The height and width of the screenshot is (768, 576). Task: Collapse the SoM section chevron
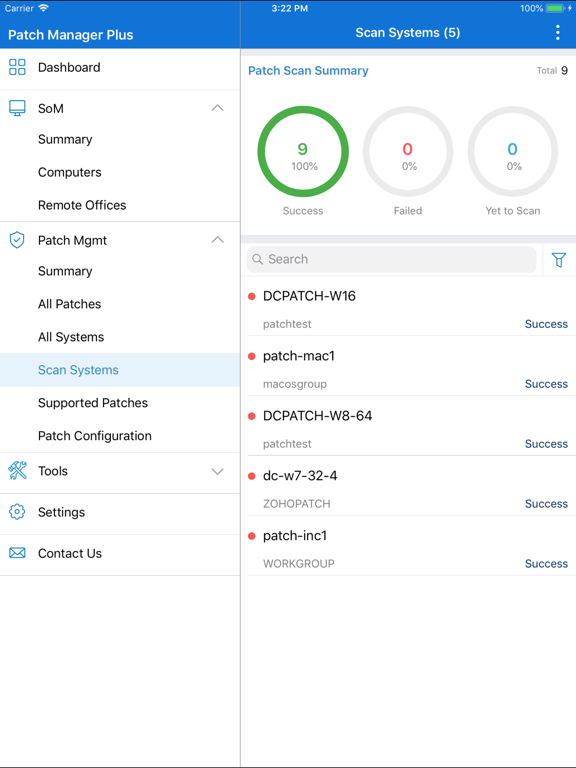pyautogui.click(x=217, y=108)
